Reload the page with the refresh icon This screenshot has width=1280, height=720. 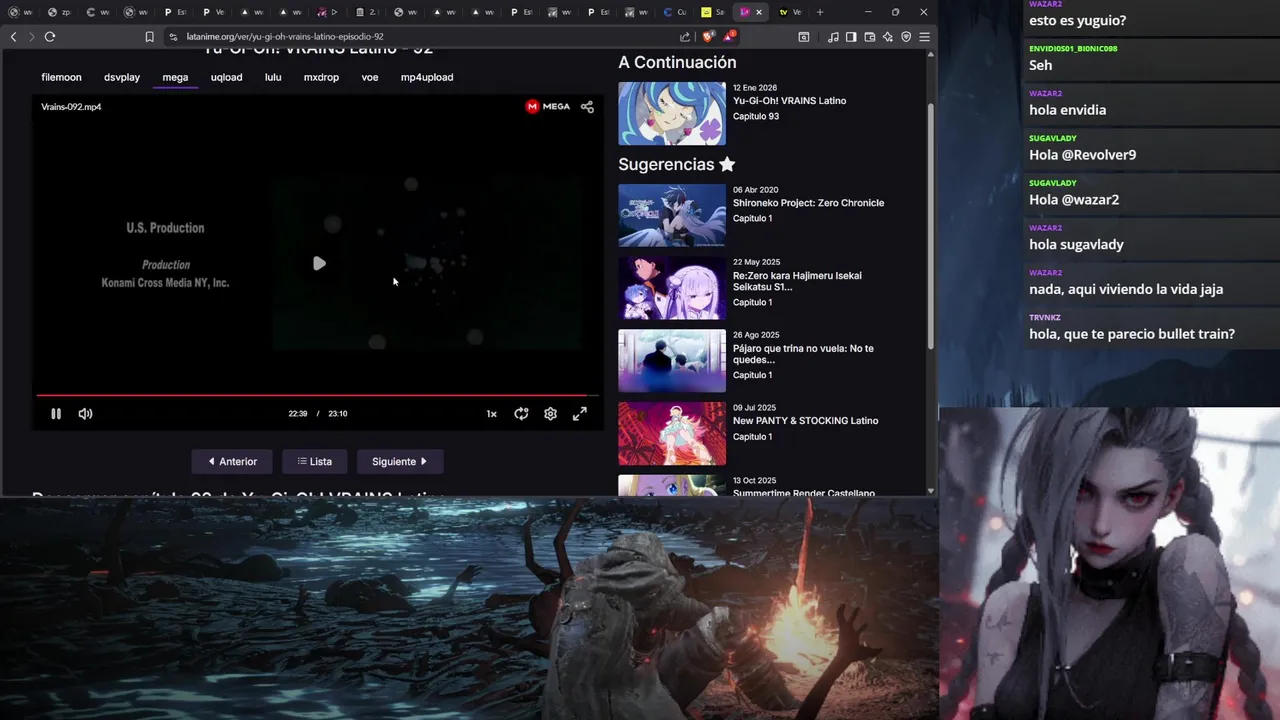coord(50,37)
